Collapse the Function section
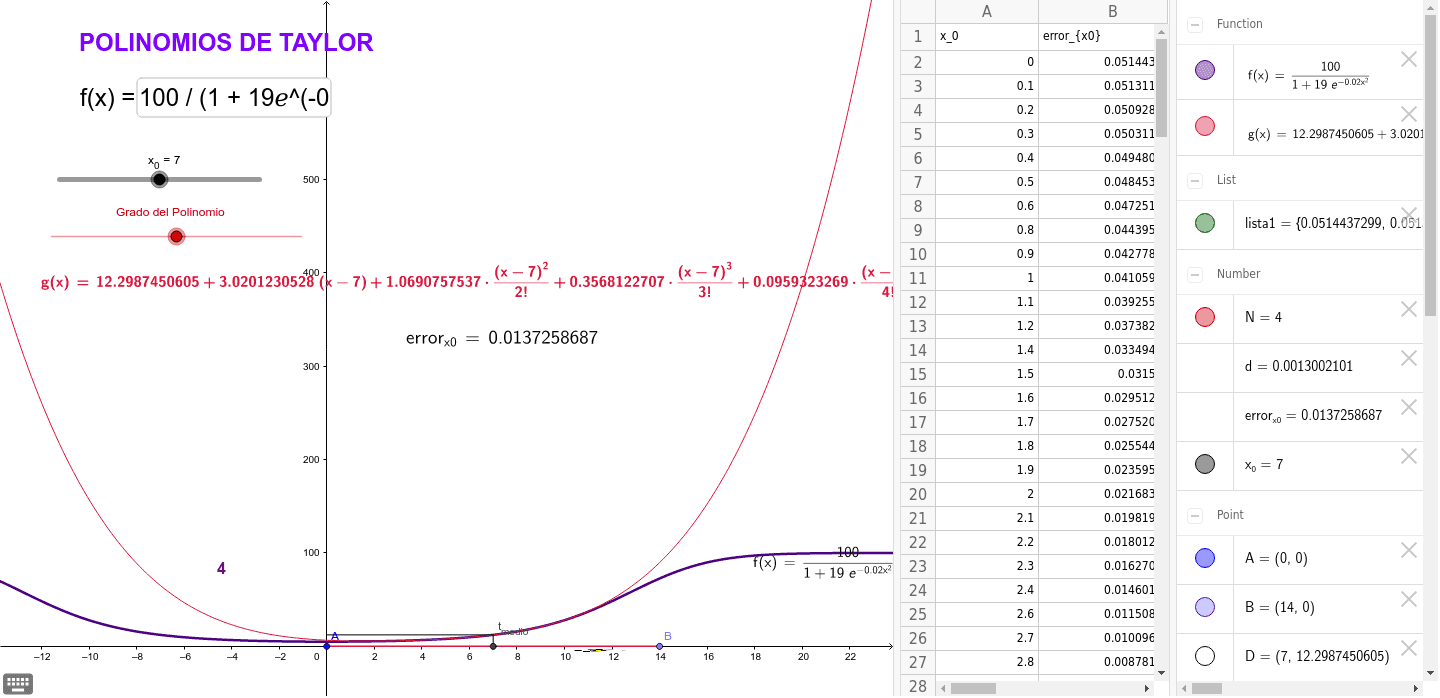This screenshot has width=1440, height=698. (x=1195, y=24)
